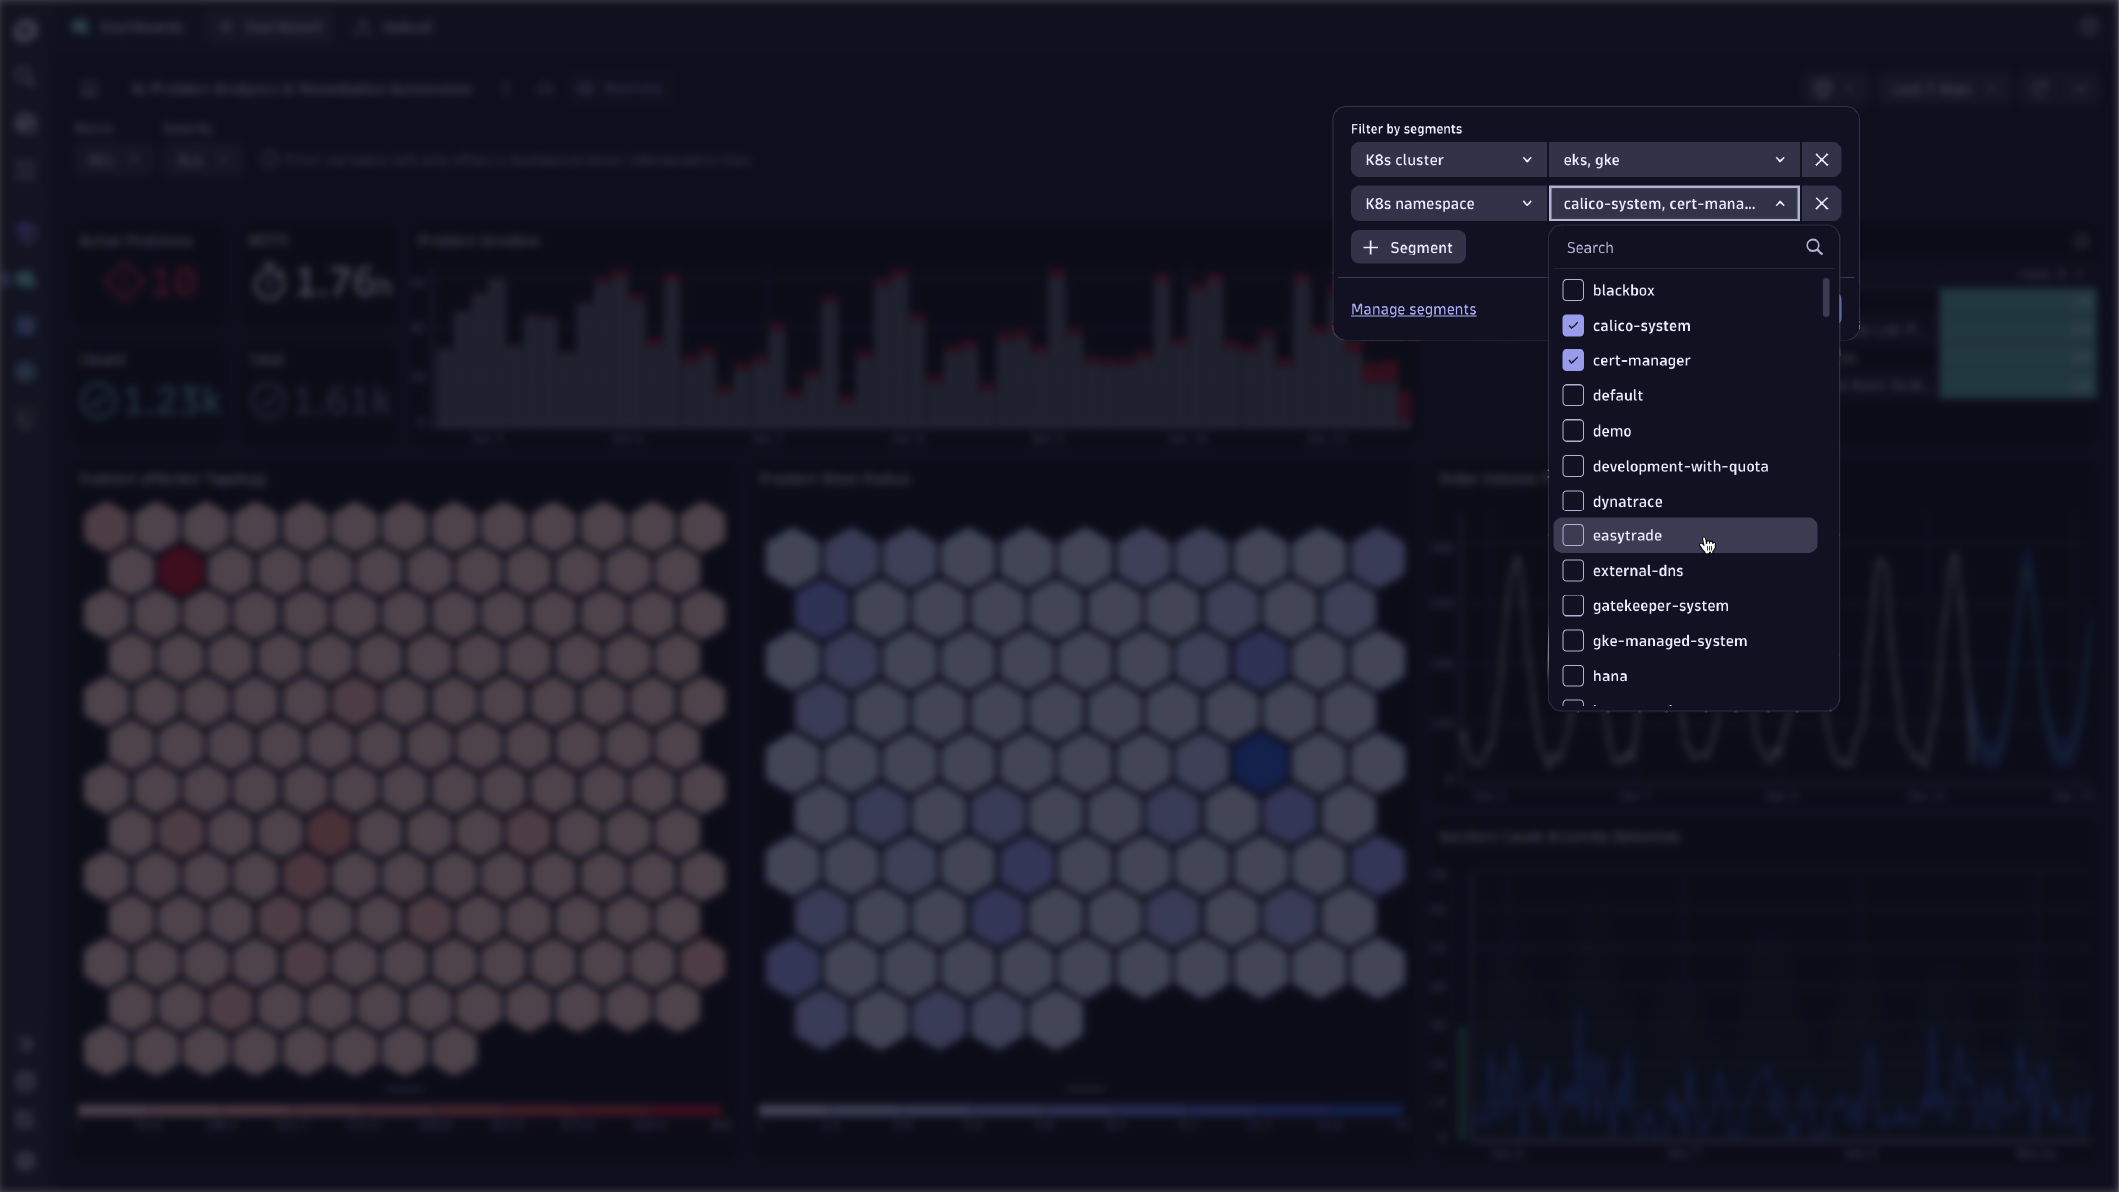This screenshot has height=1192, width=2119.
Task: Click the 'Filter by segments' heading
Action: pyautogui.click(x=1406, y=129)
